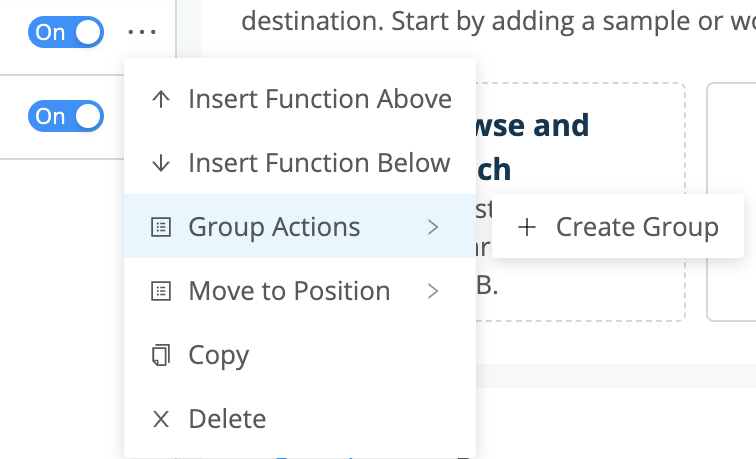Click the X icon next to Delete
Image resolution: width=756 pixels, height=459 pixels.
tap(160, 419)
